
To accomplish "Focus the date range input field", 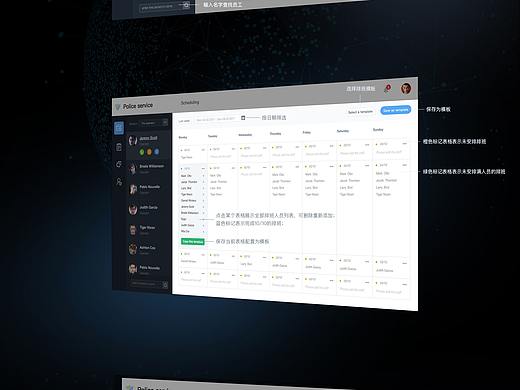I will coord(217,119).
